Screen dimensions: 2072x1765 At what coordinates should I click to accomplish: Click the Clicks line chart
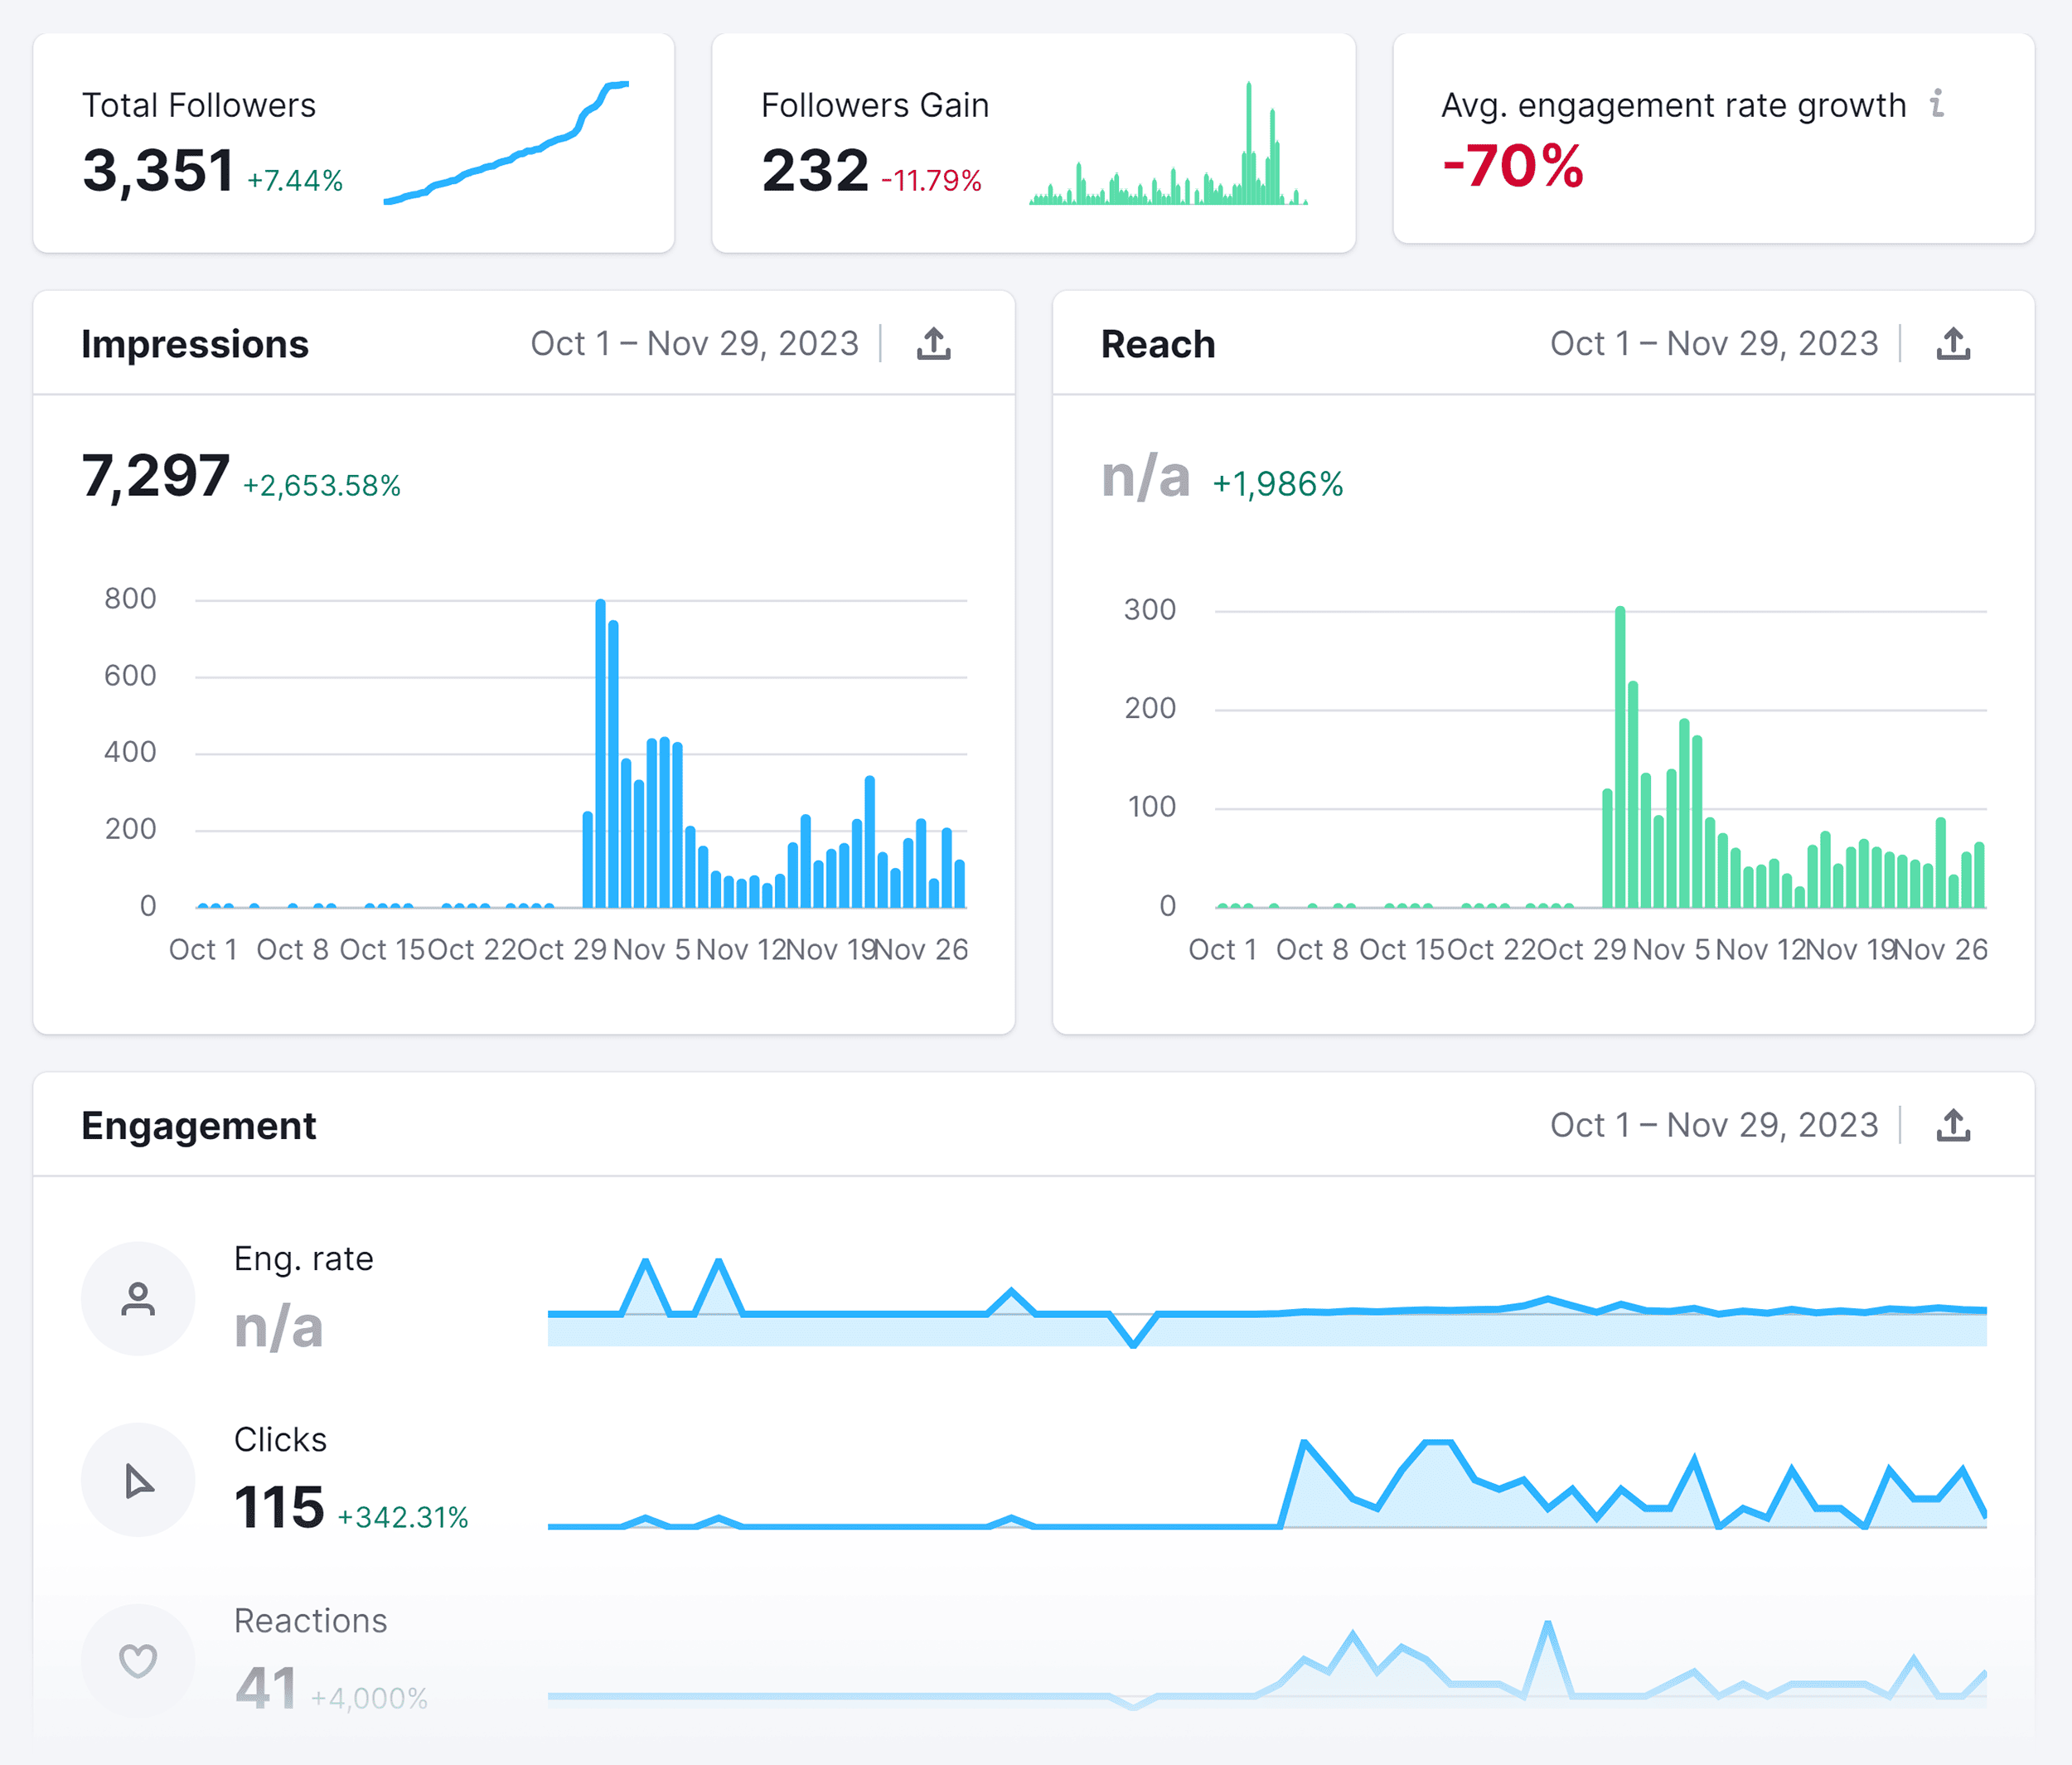tap(1267, 1484)
